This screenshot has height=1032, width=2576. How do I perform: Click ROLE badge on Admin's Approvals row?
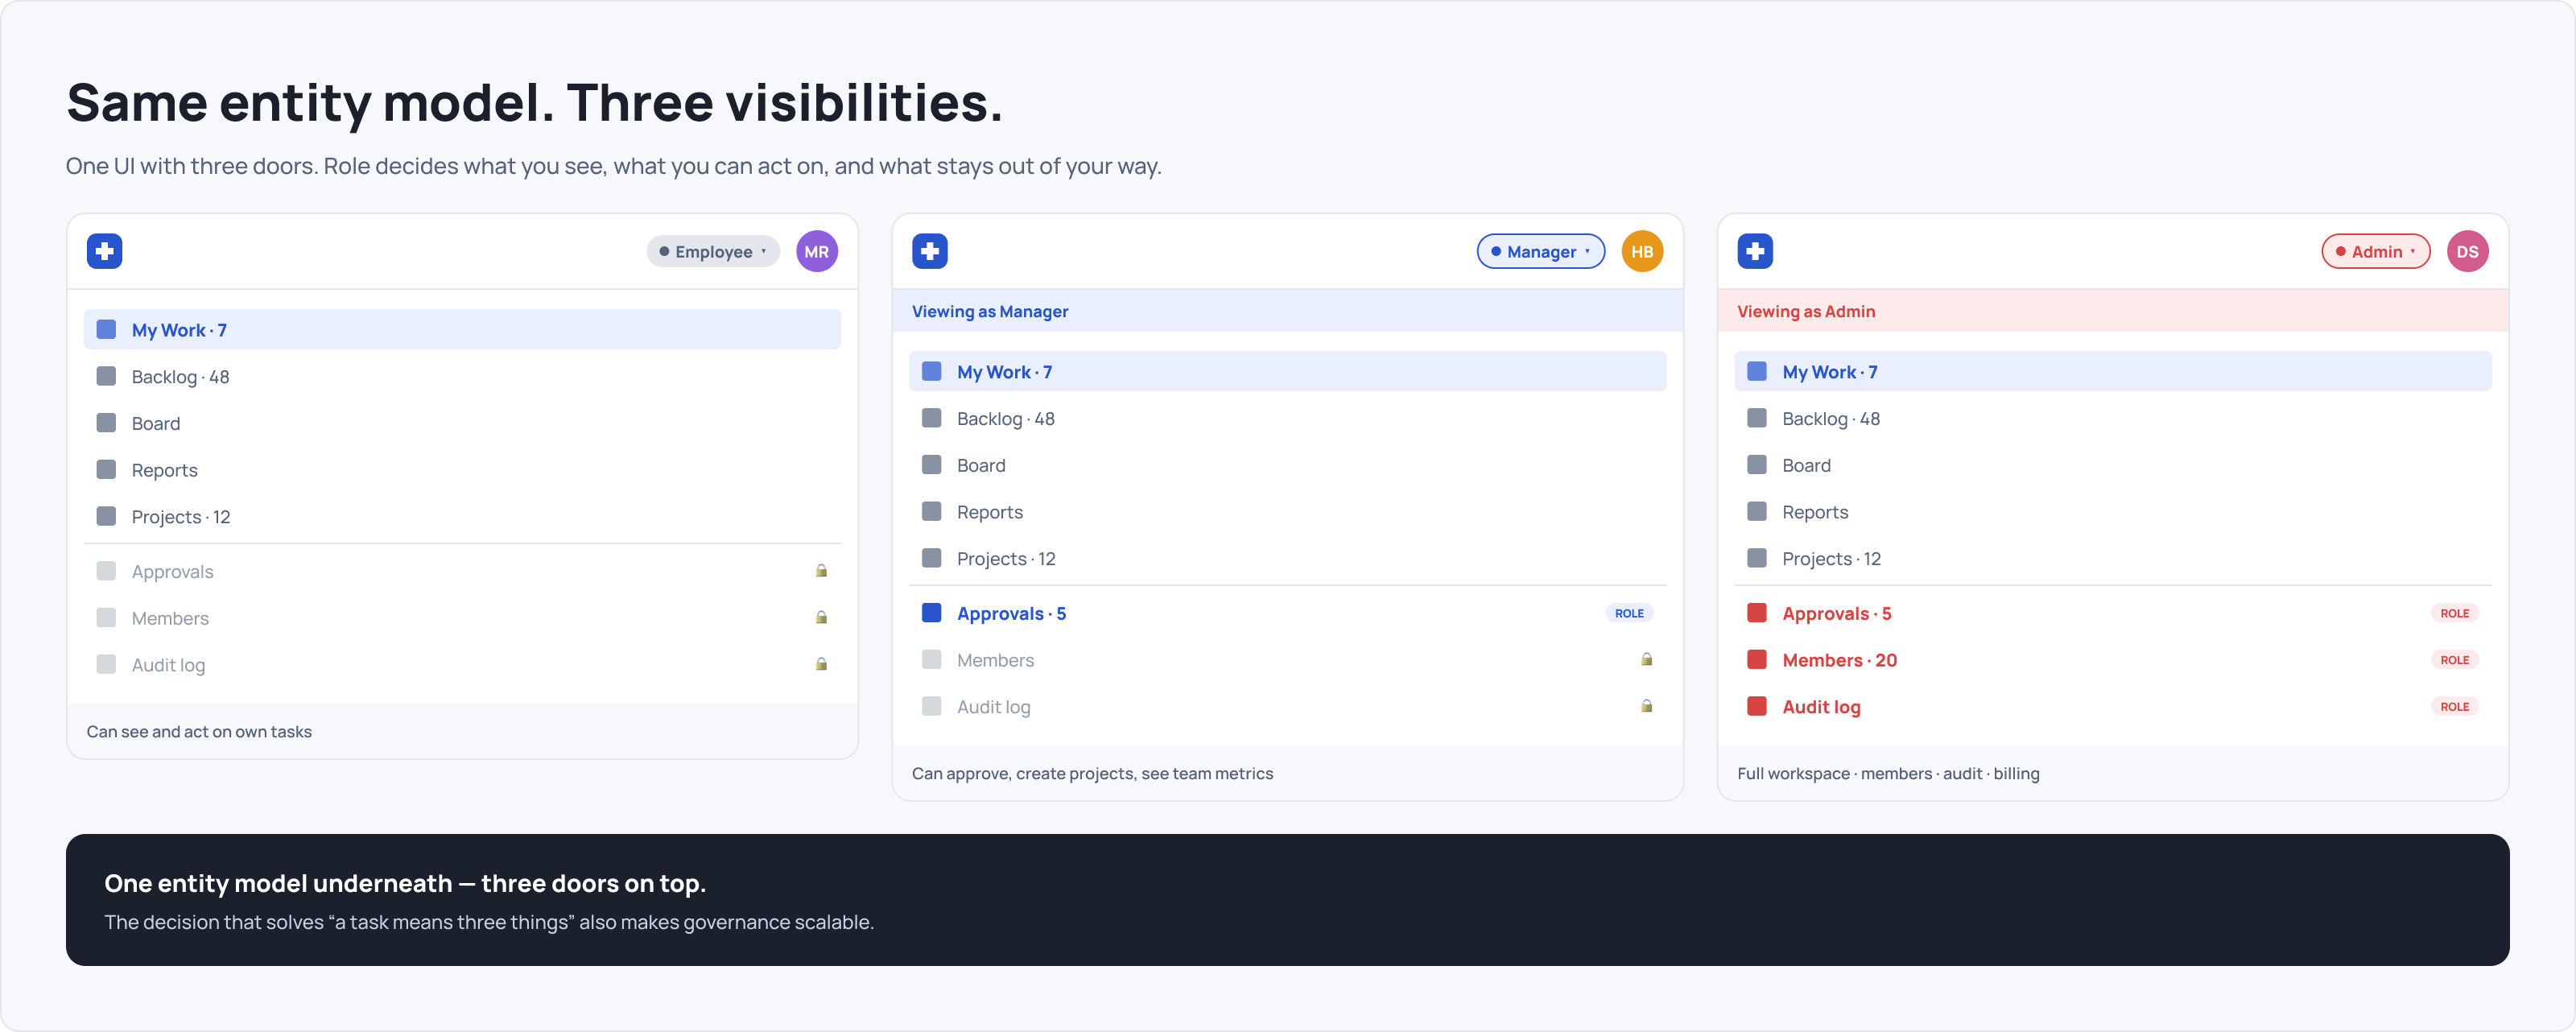point(2454,613)
